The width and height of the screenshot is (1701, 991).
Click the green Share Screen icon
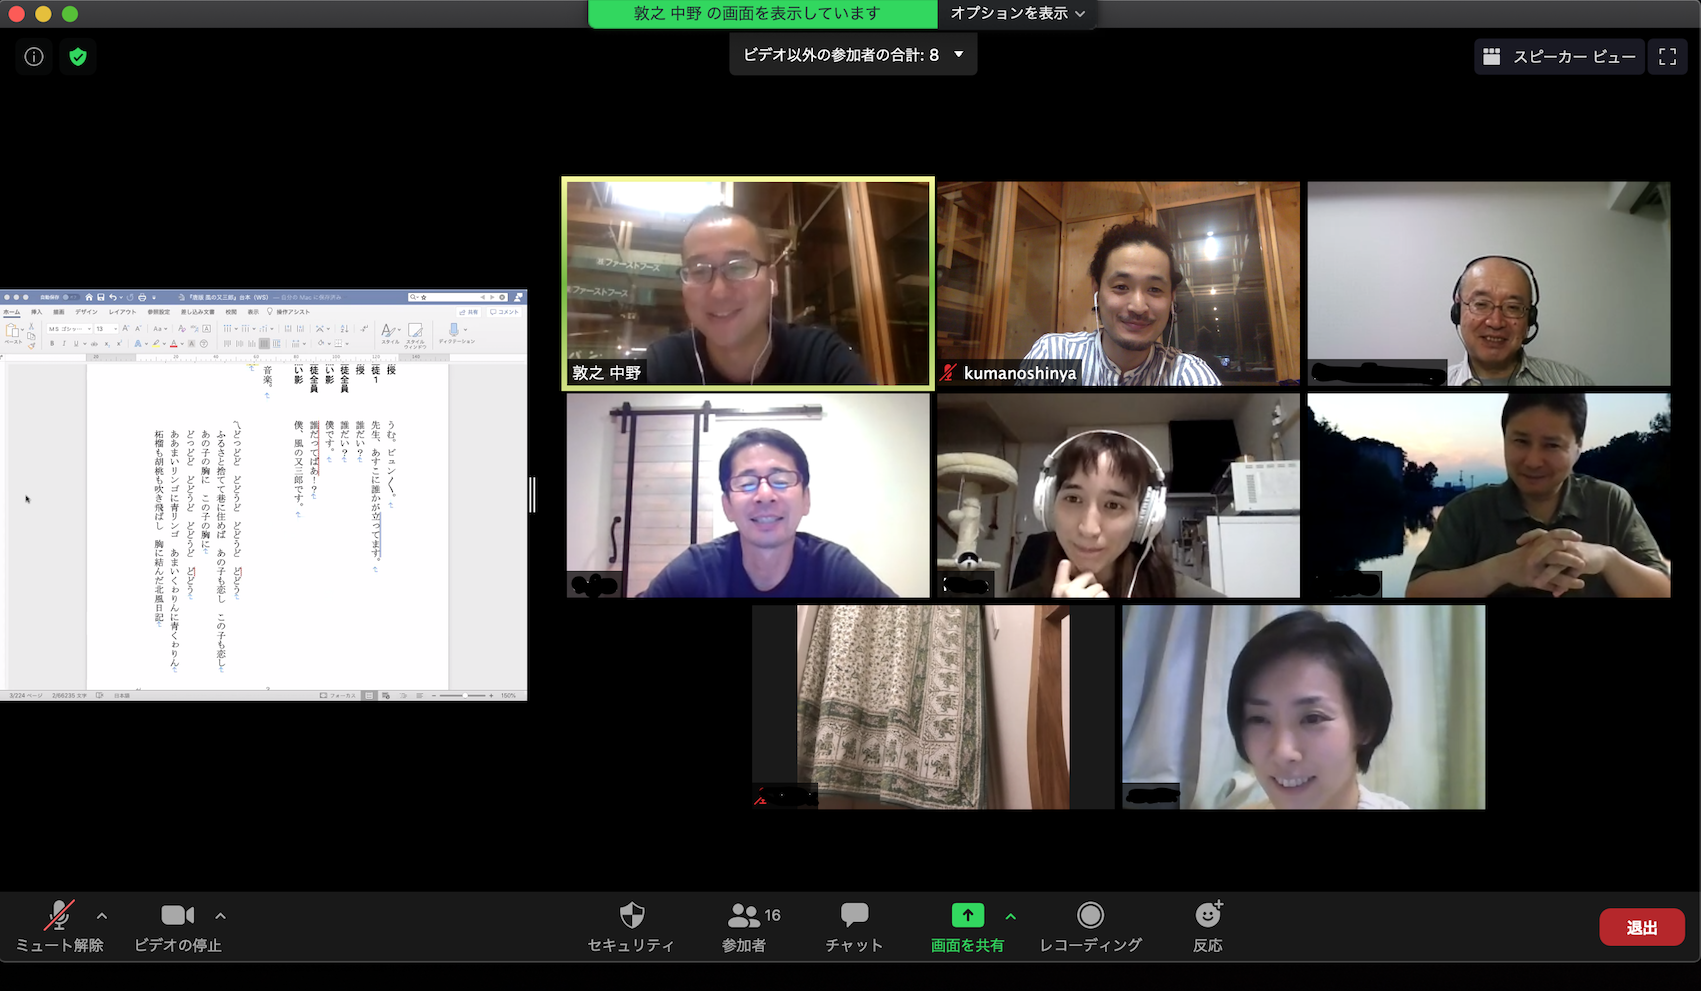tap(967, 916)
